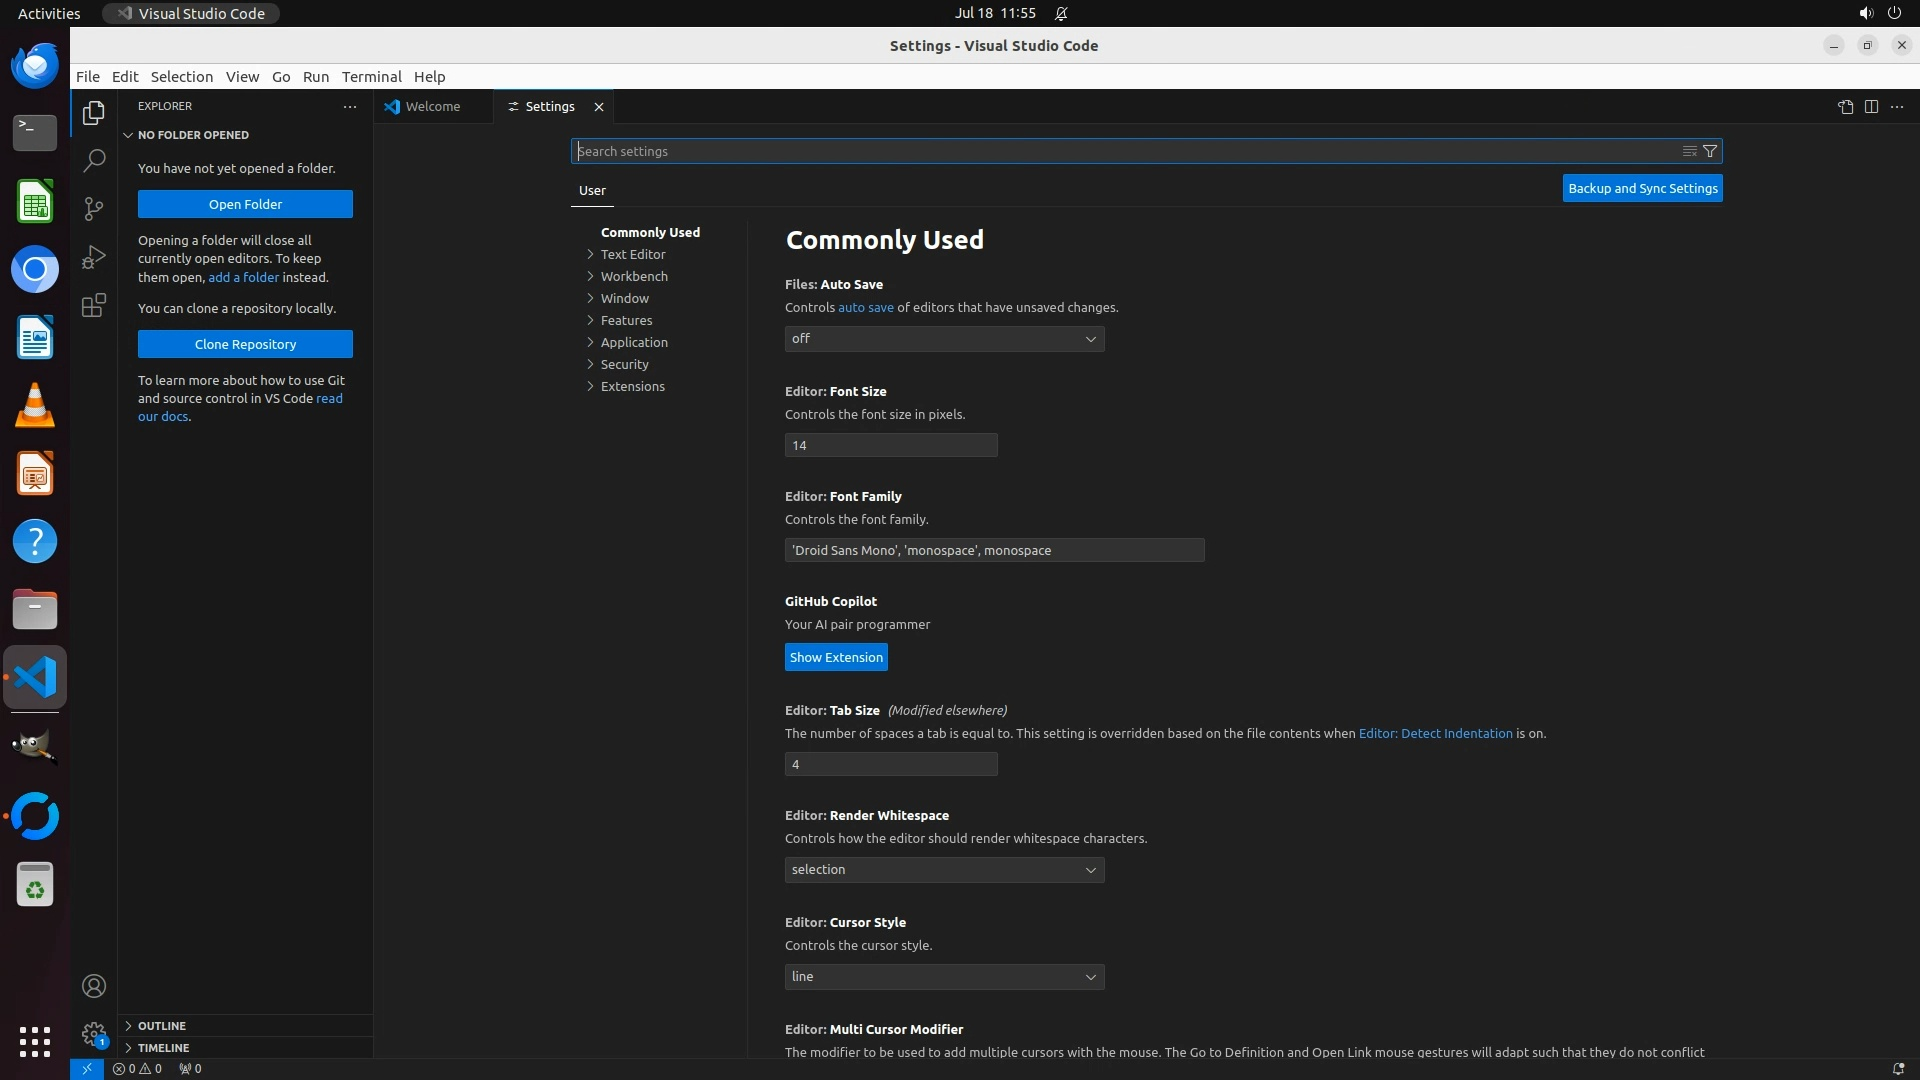The height and width of the screenshot is (1080, 1920).
Task: Click the Editor: Detect Indentation link
Action: coord(1435,733)
